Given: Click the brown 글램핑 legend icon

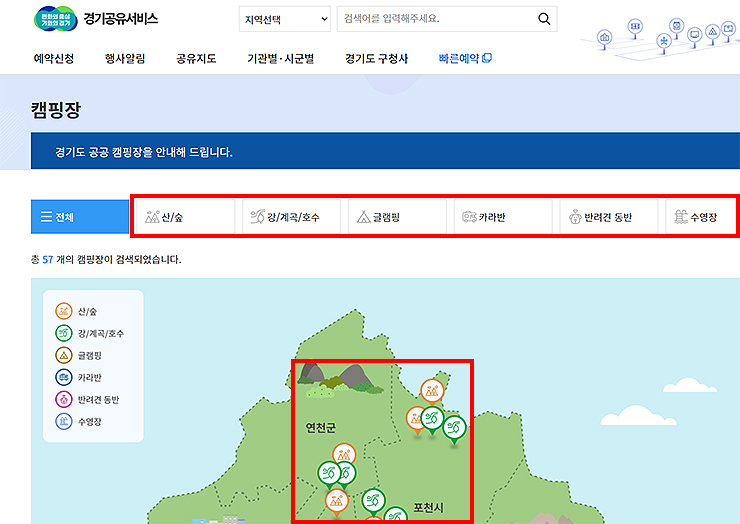Looking at the screenshot, I should click(x=64, y=355).
